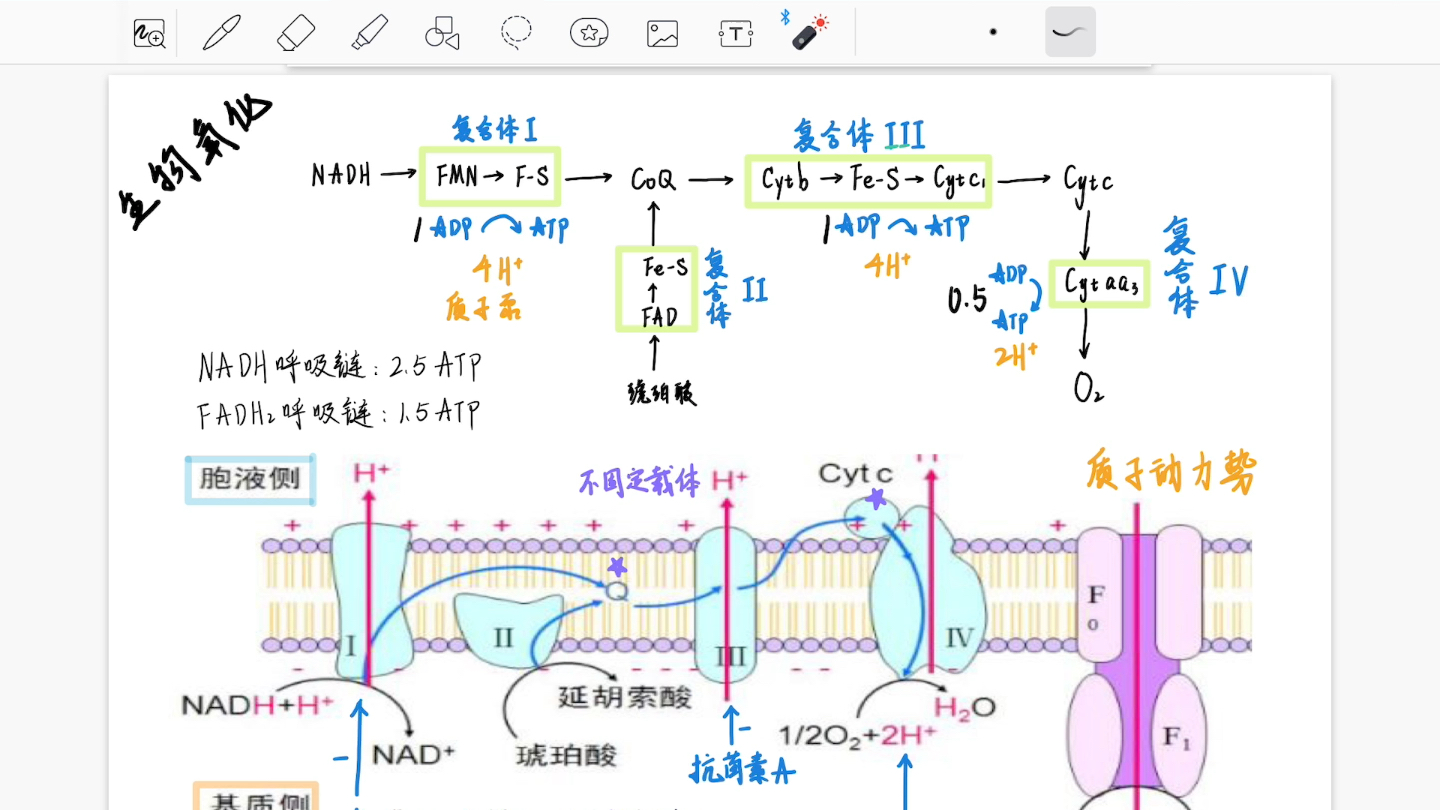Screen dimensions: 1440x810
Task: Click the 复合体 I heading
Action: (495, 129)
